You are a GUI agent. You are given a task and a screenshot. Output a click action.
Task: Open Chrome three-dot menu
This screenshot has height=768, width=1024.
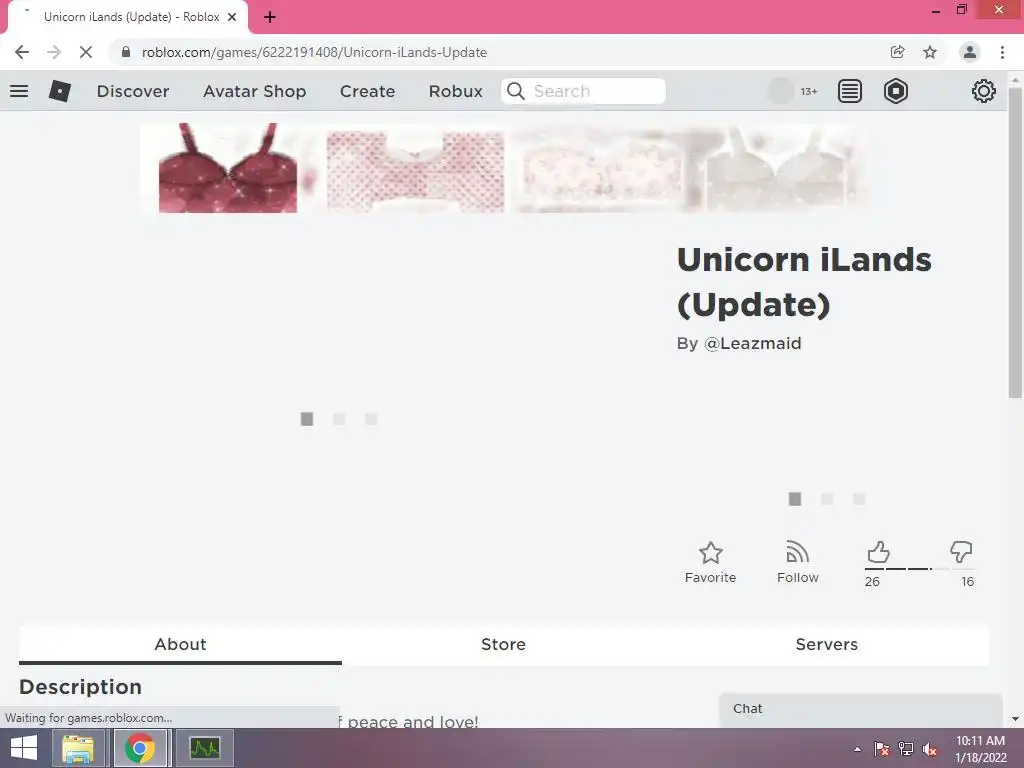(x=1002, y=52)
